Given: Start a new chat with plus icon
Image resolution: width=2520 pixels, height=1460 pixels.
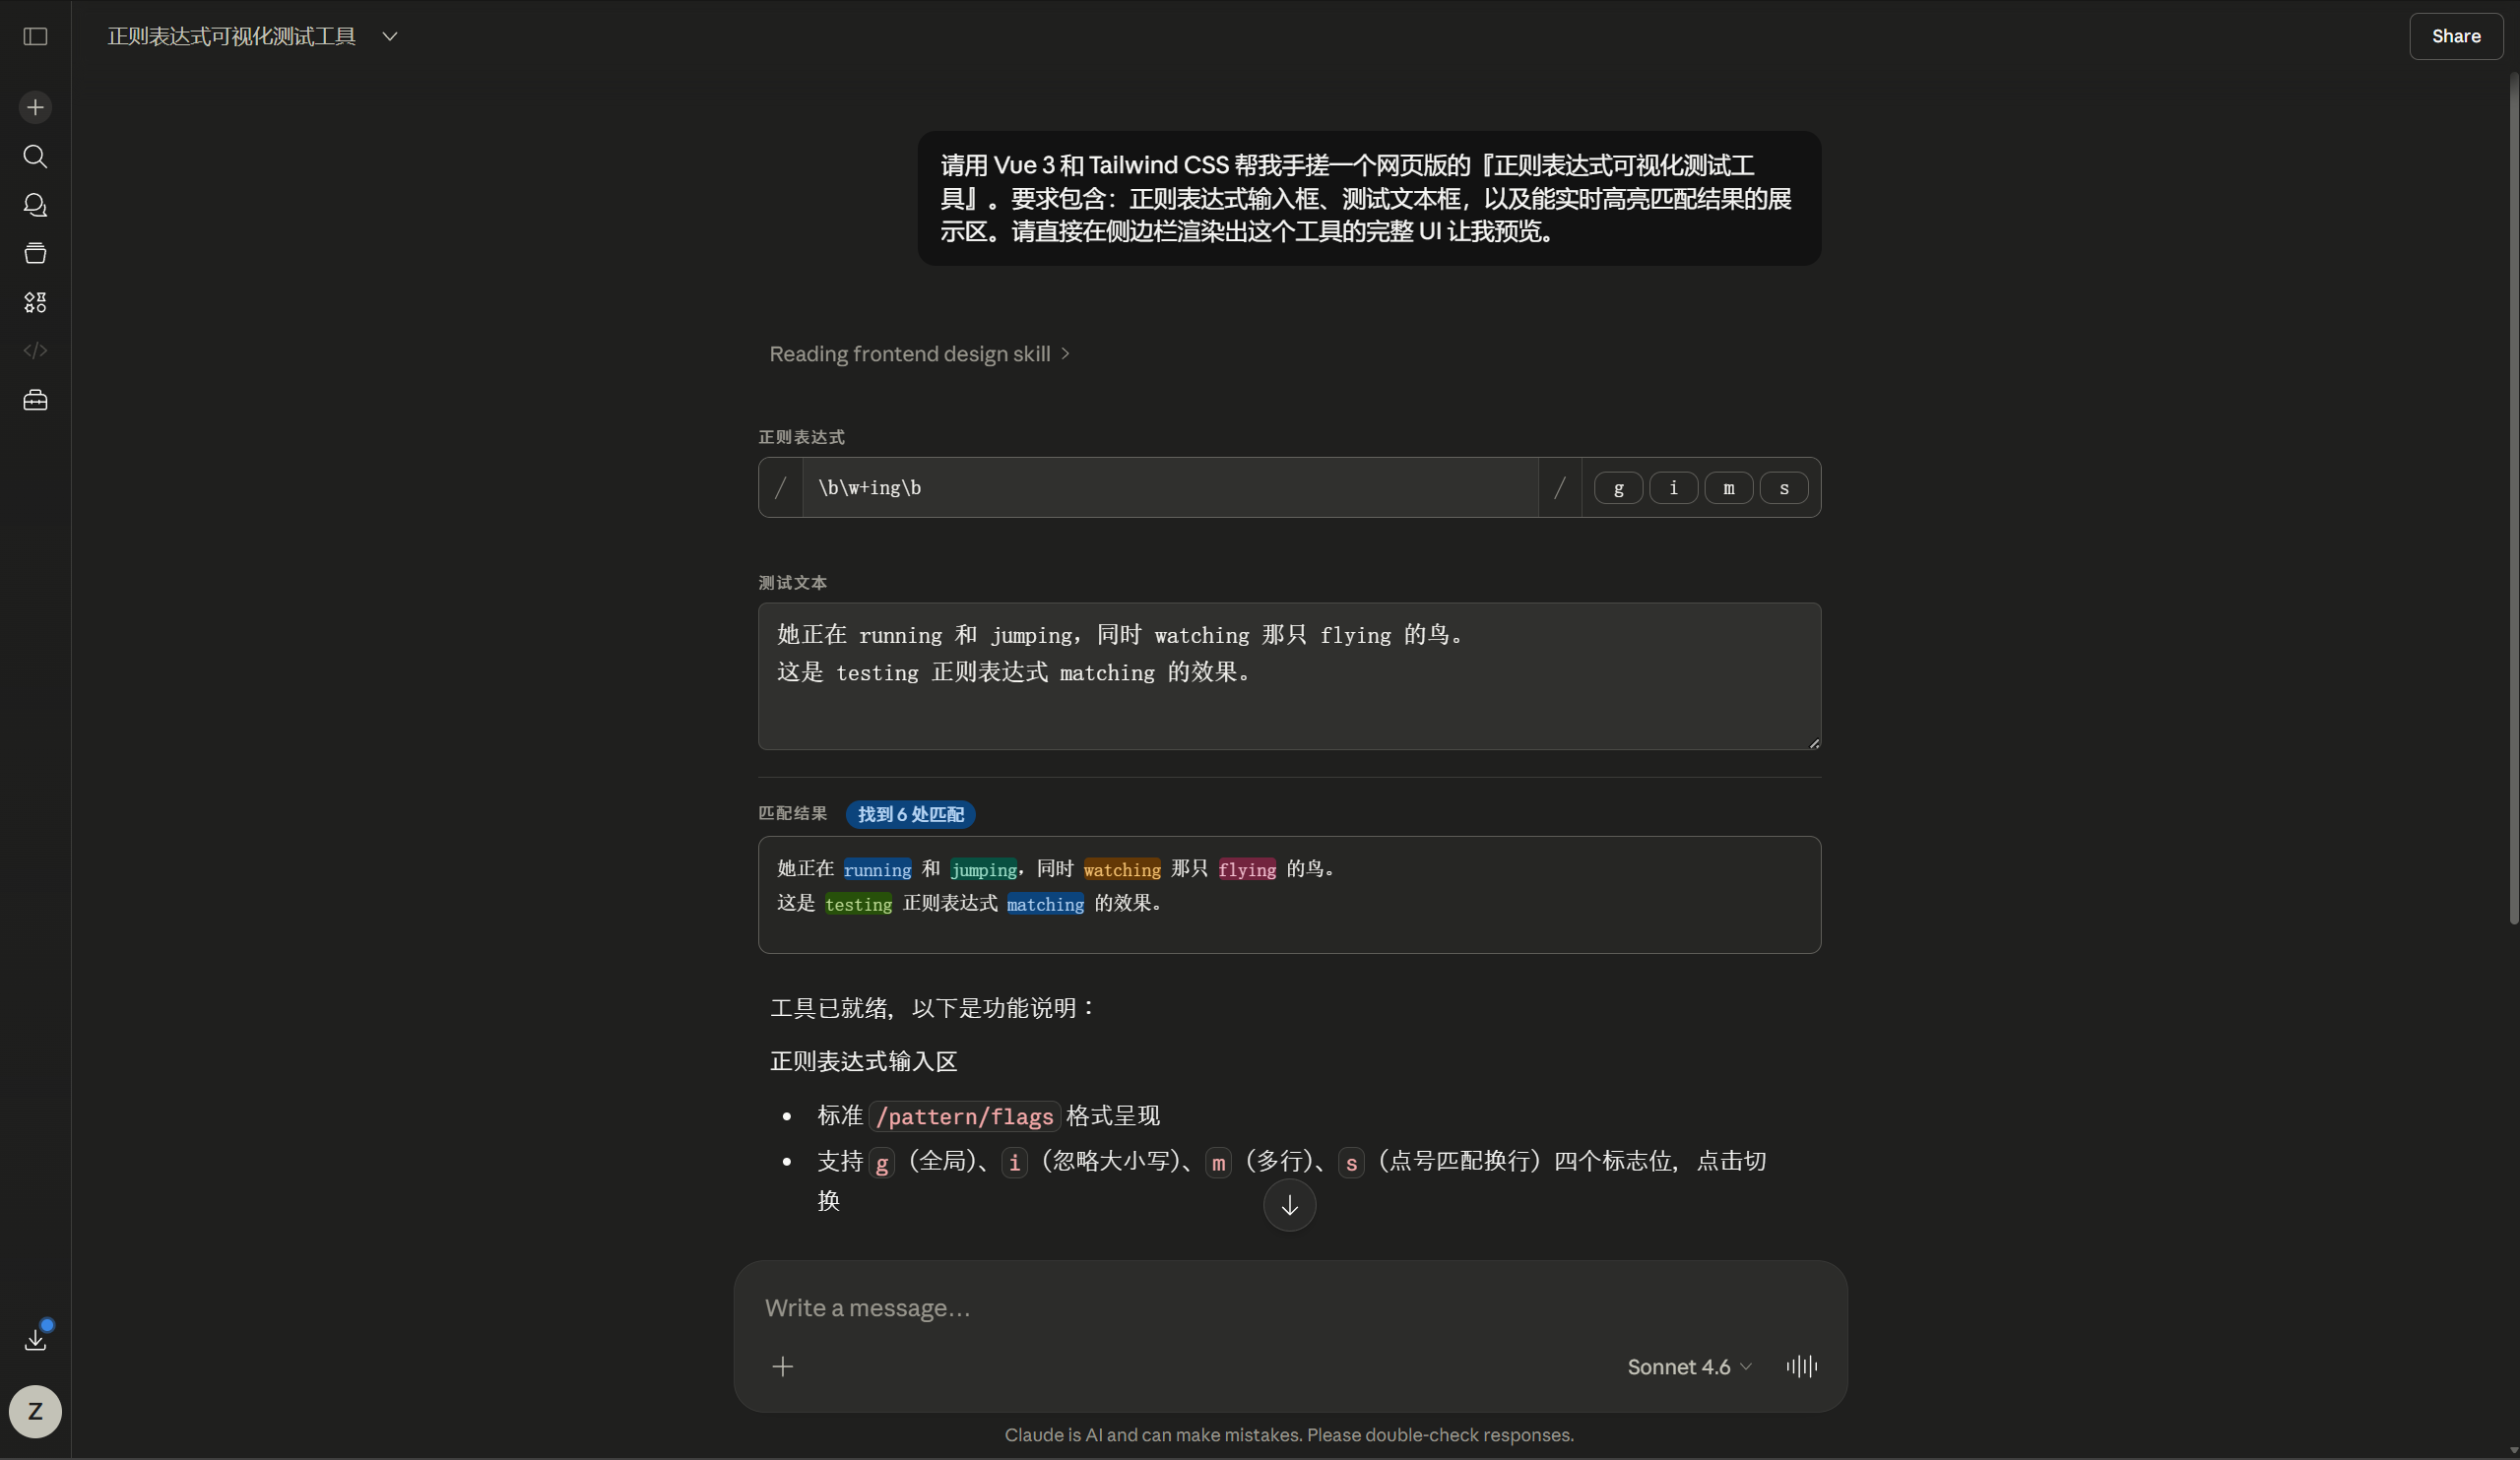Looking at the screenshot, I should [x=35, y=107].
